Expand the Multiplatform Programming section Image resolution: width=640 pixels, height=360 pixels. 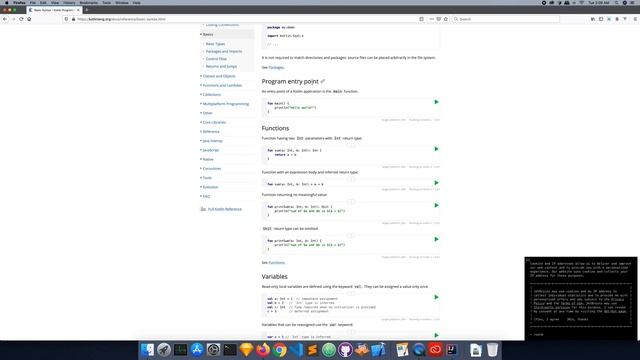tap(225, 104)
